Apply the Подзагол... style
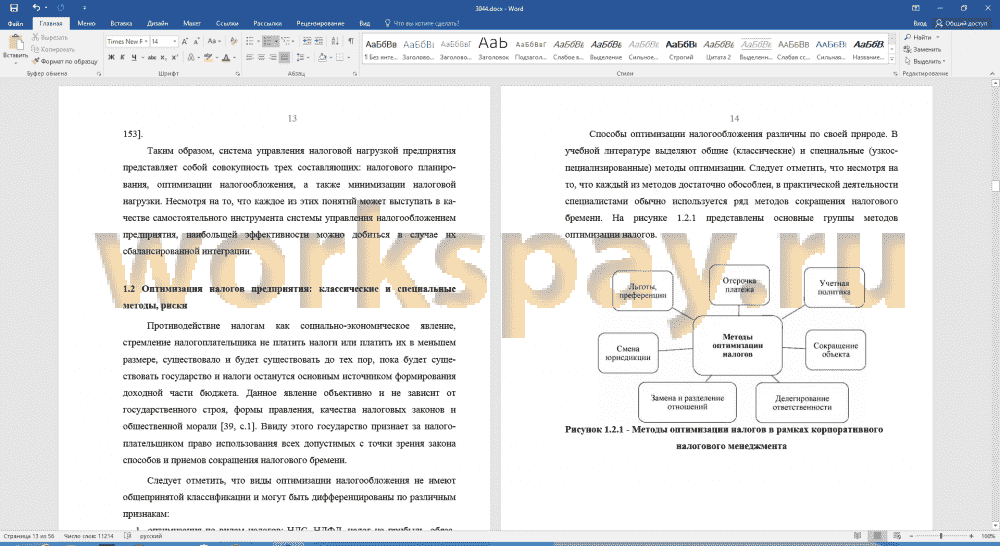Viewport: 1000px width, 546px height. 531,49
